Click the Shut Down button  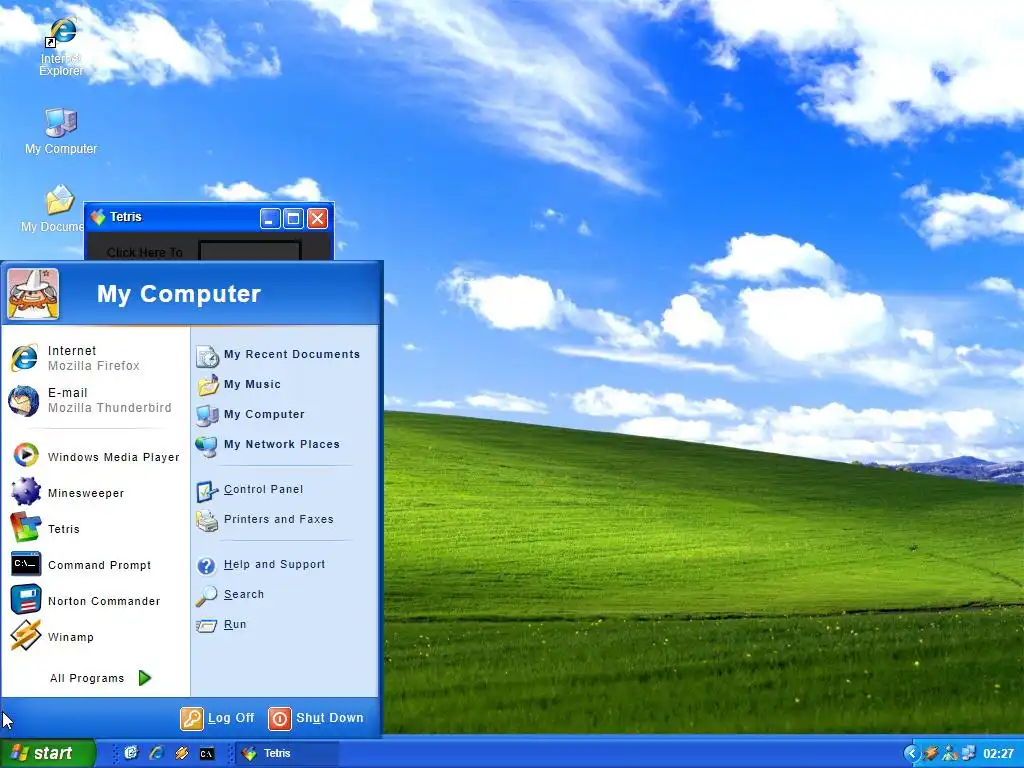[x=316, y=718]
